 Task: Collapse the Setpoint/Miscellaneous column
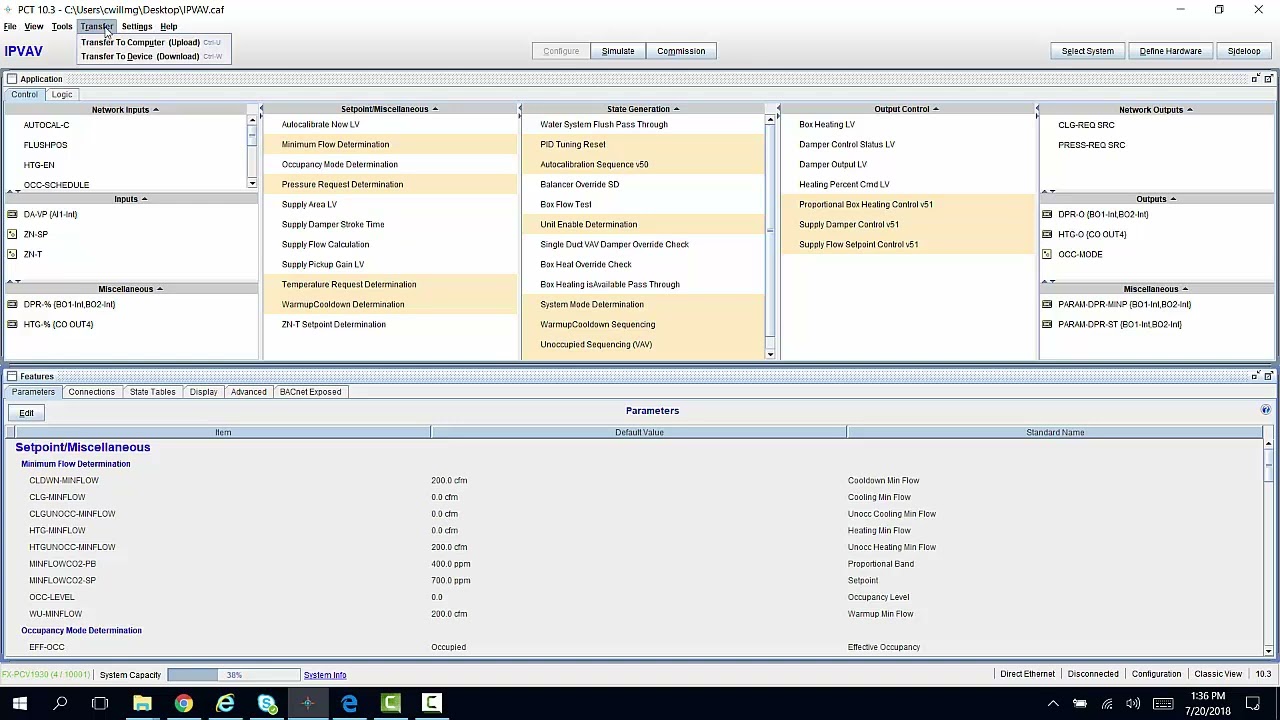click(x=435, y=109)
